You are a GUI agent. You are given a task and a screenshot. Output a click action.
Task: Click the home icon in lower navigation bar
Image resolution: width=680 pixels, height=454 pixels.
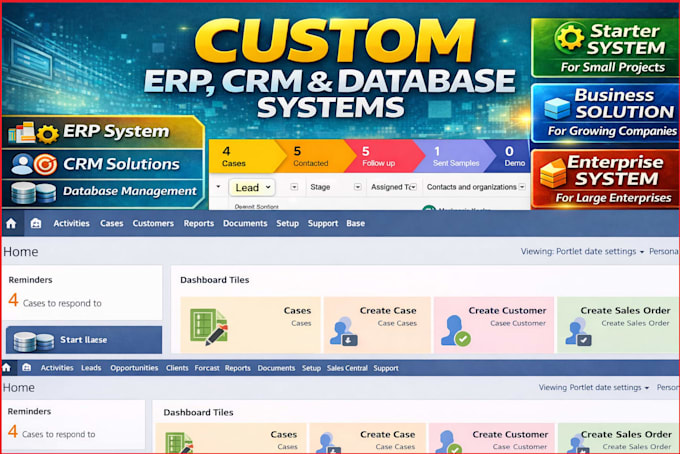click(7, 368)
